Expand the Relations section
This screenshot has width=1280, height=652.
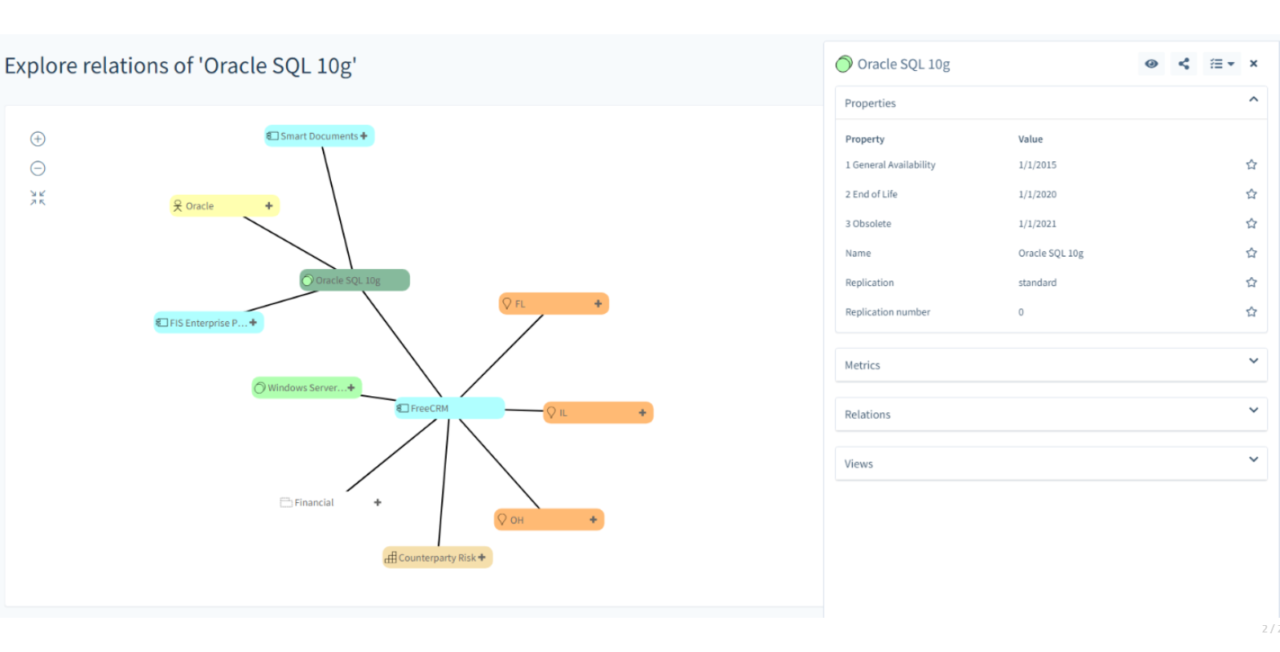click(x=1051, y=414)
